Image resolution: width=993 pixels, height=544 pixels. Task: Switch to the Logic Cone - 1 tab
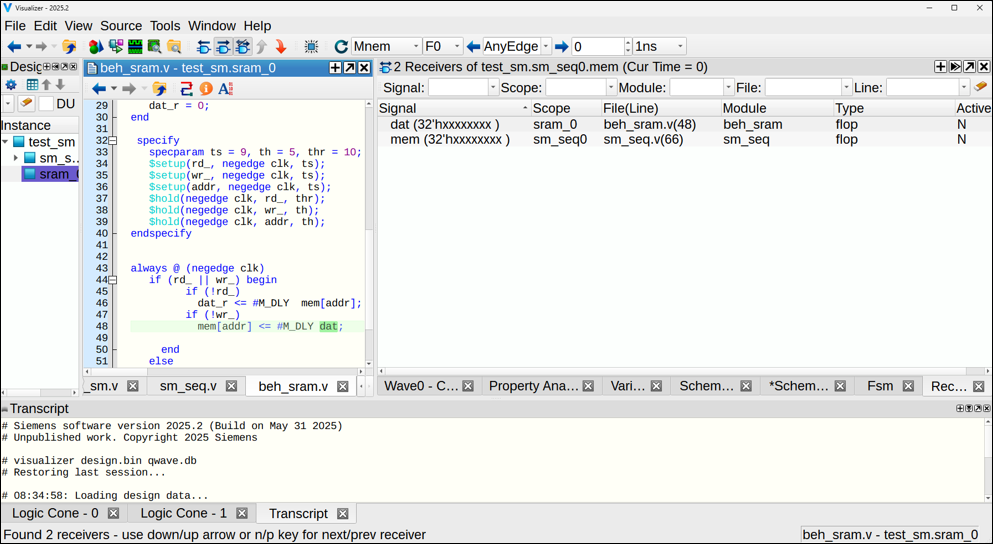[x=184, y=513]
